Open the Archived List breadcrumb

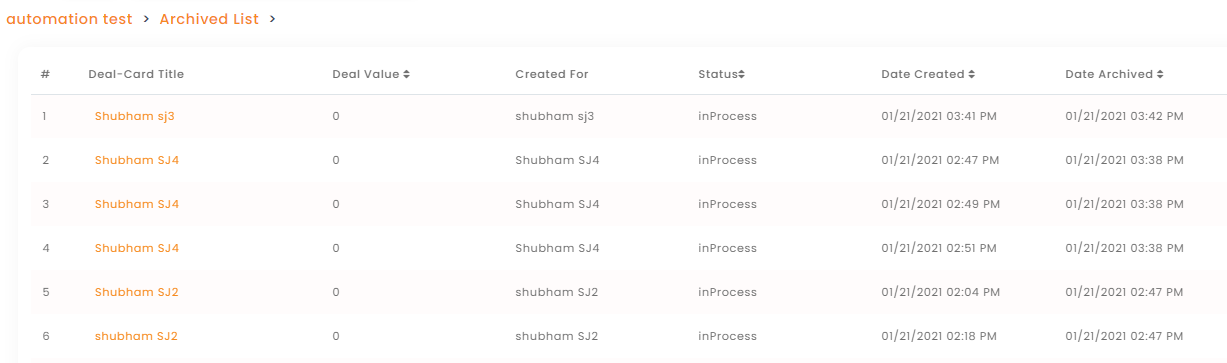209,19
